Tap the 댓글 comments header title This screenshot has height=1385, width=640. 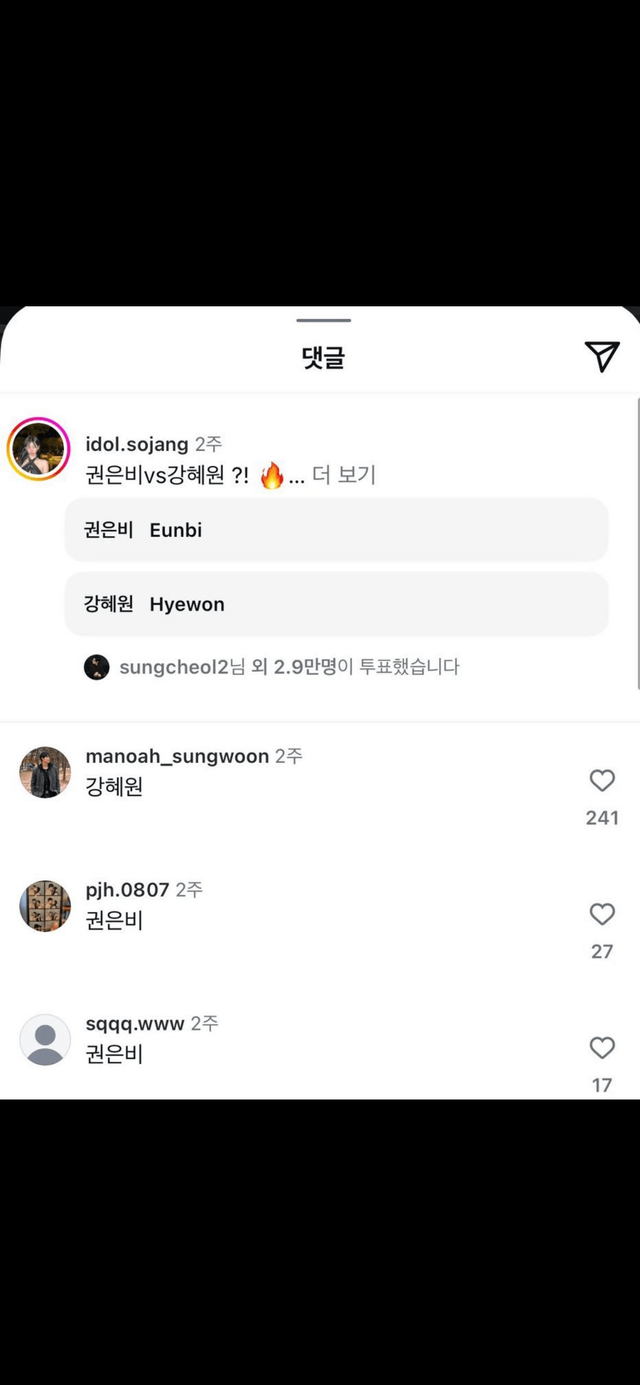tap(323, 357)
